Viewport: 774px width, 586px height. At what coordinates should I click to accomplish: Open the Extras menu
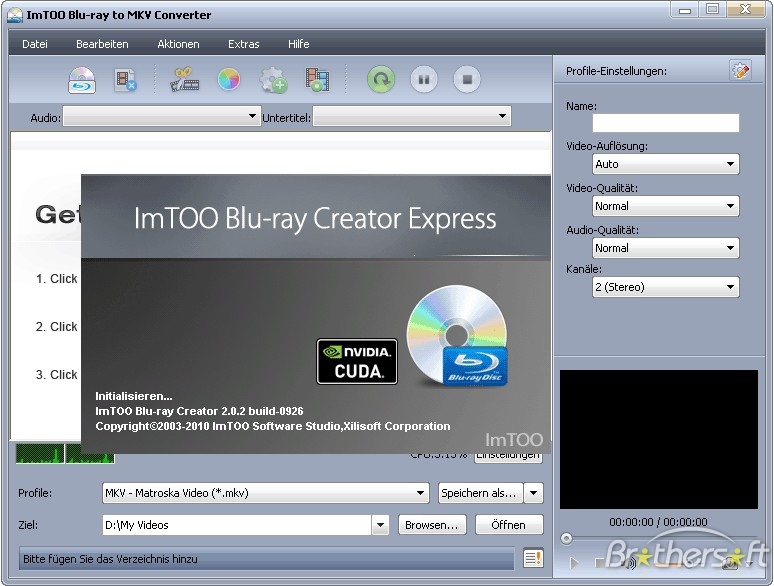243,44
